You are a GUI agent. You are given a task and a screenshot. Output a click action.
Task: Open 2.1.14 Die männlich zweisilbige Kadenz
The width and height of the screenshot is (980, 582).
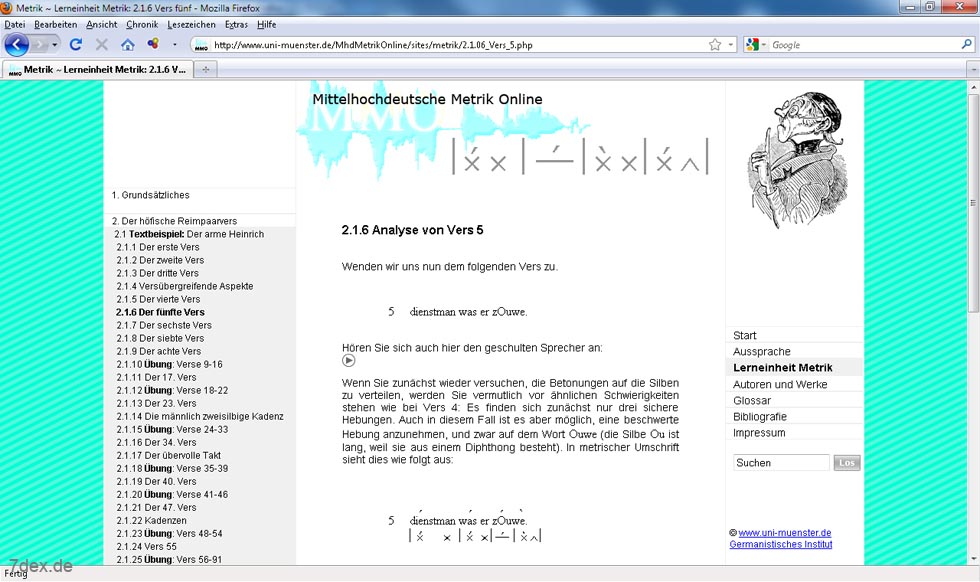click(200, 416)
